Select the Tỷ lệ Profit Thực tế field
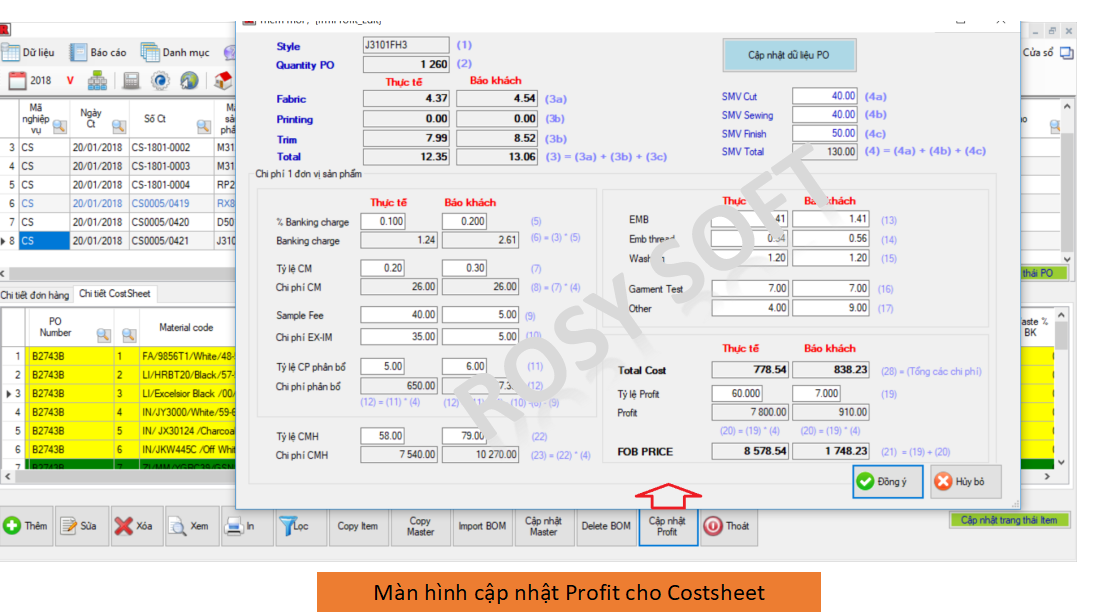 coord(749,394)
